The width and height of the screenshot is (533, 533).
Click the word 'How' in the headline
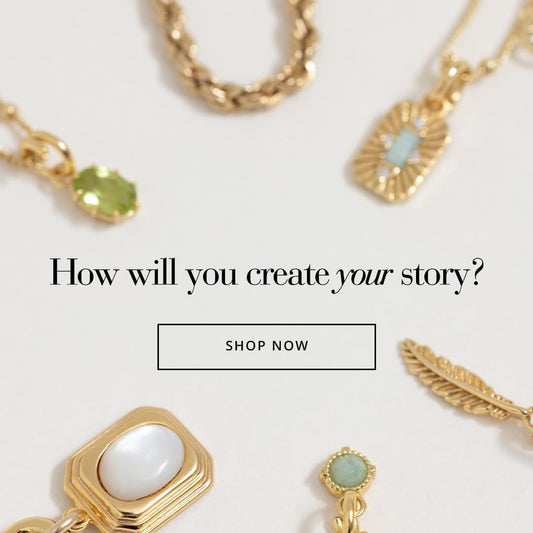[x=84, y=273]
